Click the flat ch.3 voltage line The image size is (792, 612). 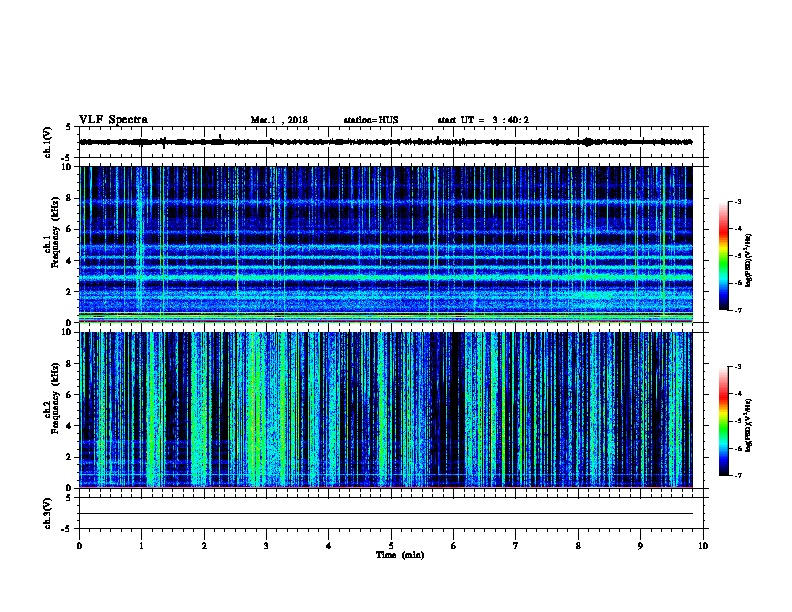(x=386, y=514)
